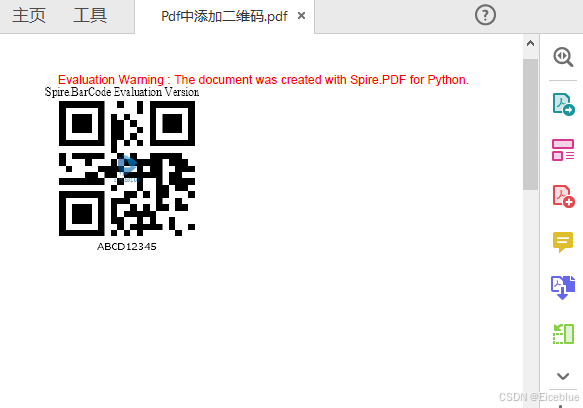Open the search and zoom magnifier tool
Image resolution: width=583 pixels, height=408 pixels.
click(x=563, y=57)
